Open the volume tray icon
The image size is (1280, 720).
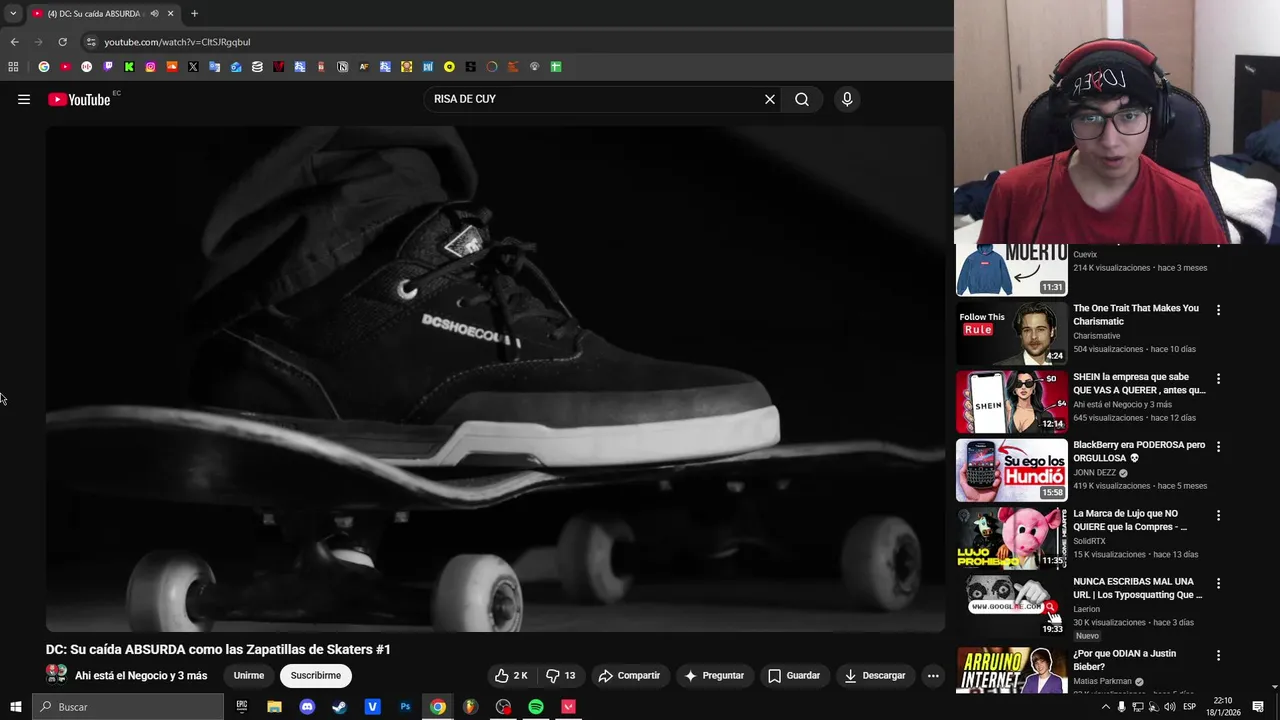(x=1170, y=707)
